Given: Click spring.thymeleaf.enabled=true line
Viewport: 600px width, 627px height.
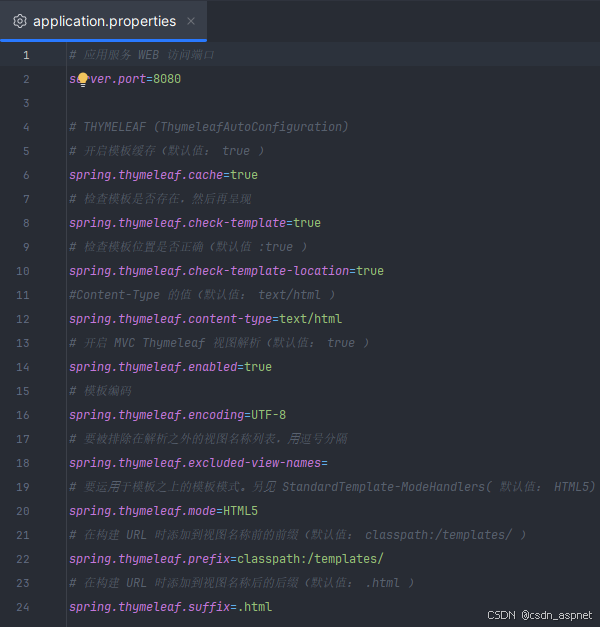Looking at the screenshot, I should pos(170,367).
